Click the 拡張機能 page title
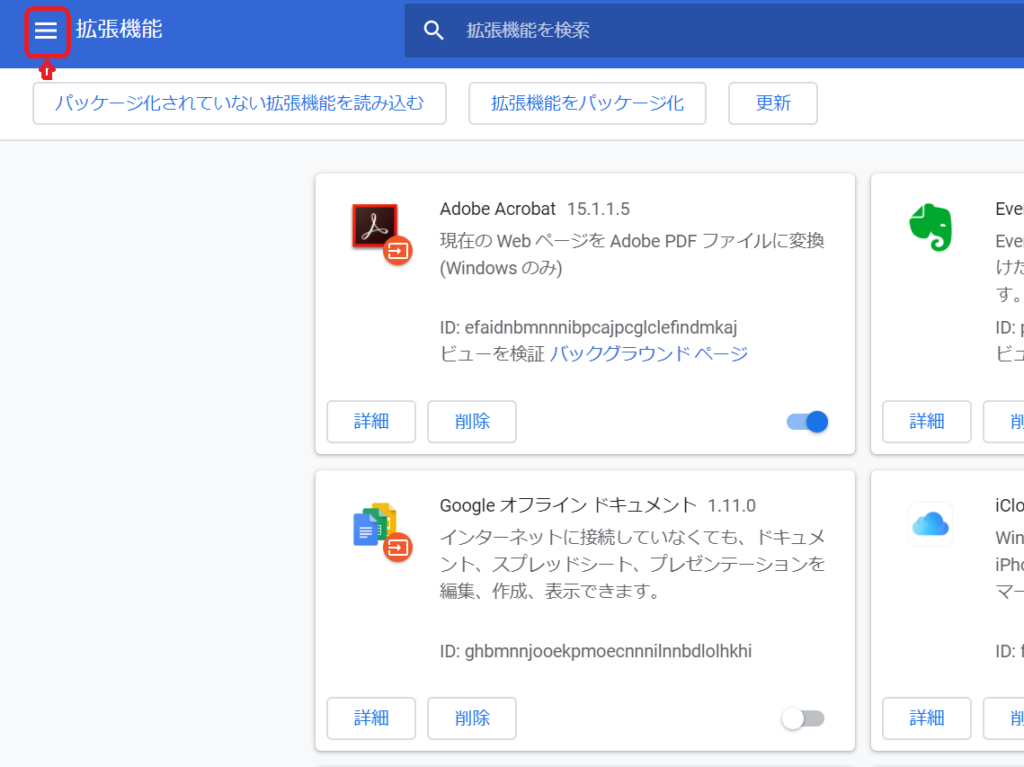The width and height of the screenshot is (1024, 767). pyautogui.click(x=119, y=29)
